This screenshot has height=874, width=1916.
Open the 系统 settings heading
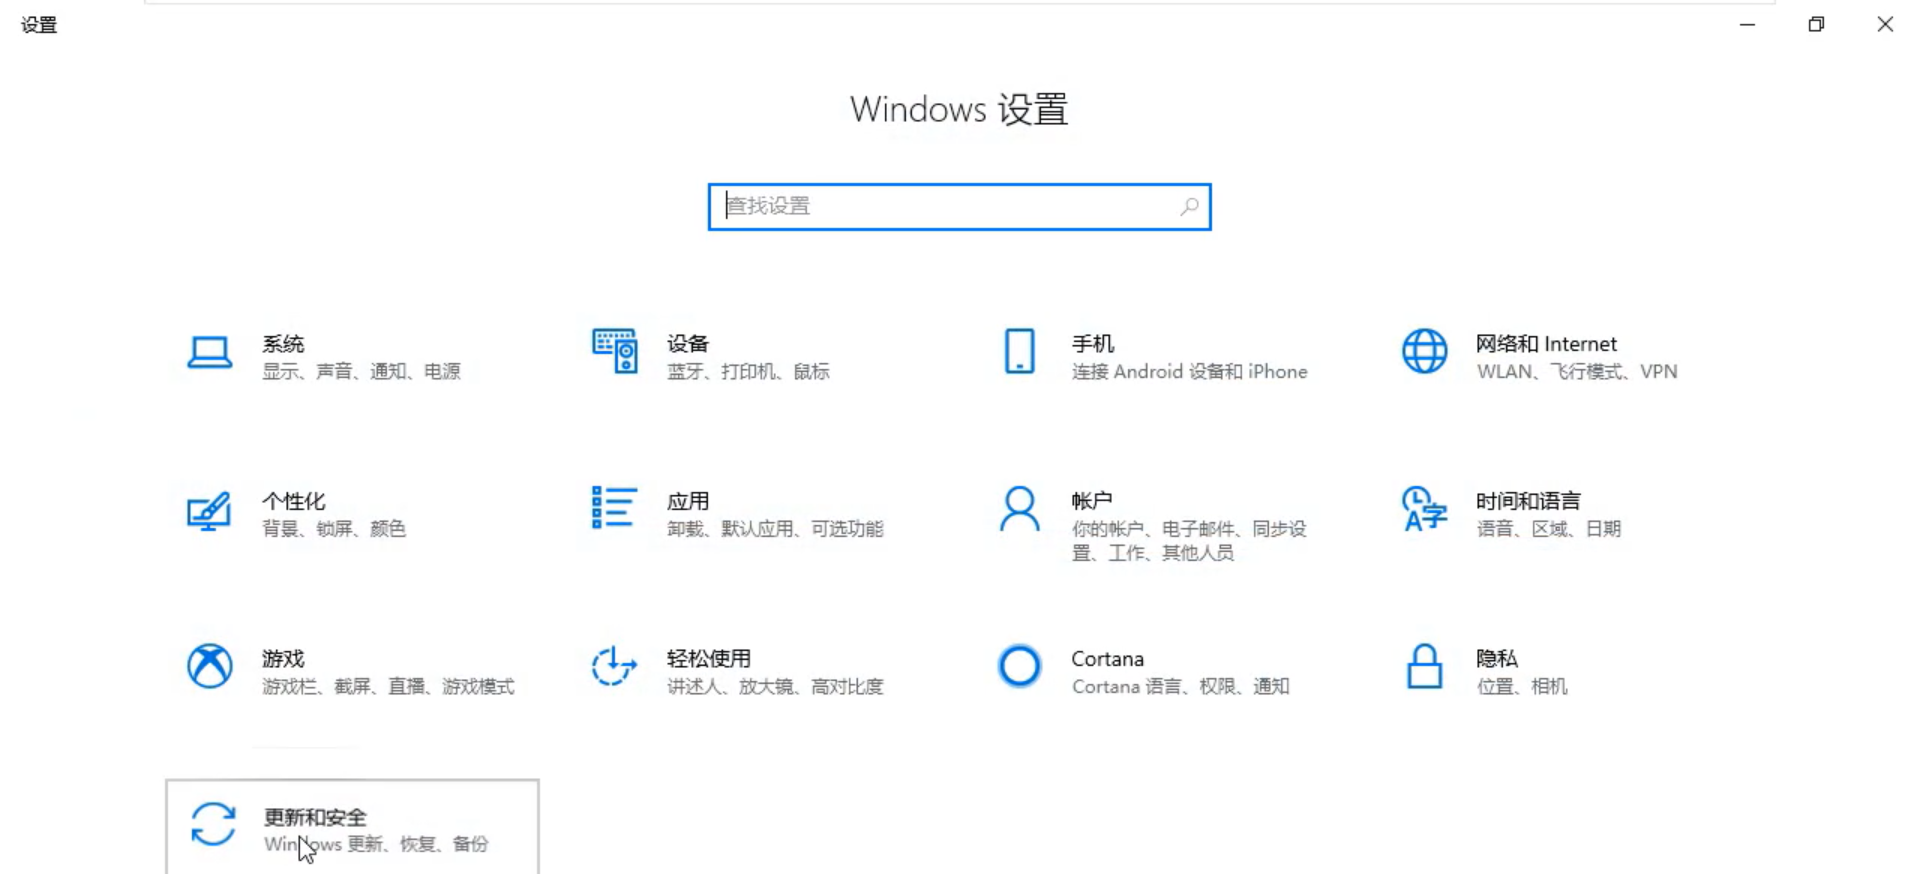click(x=283, y=344)
